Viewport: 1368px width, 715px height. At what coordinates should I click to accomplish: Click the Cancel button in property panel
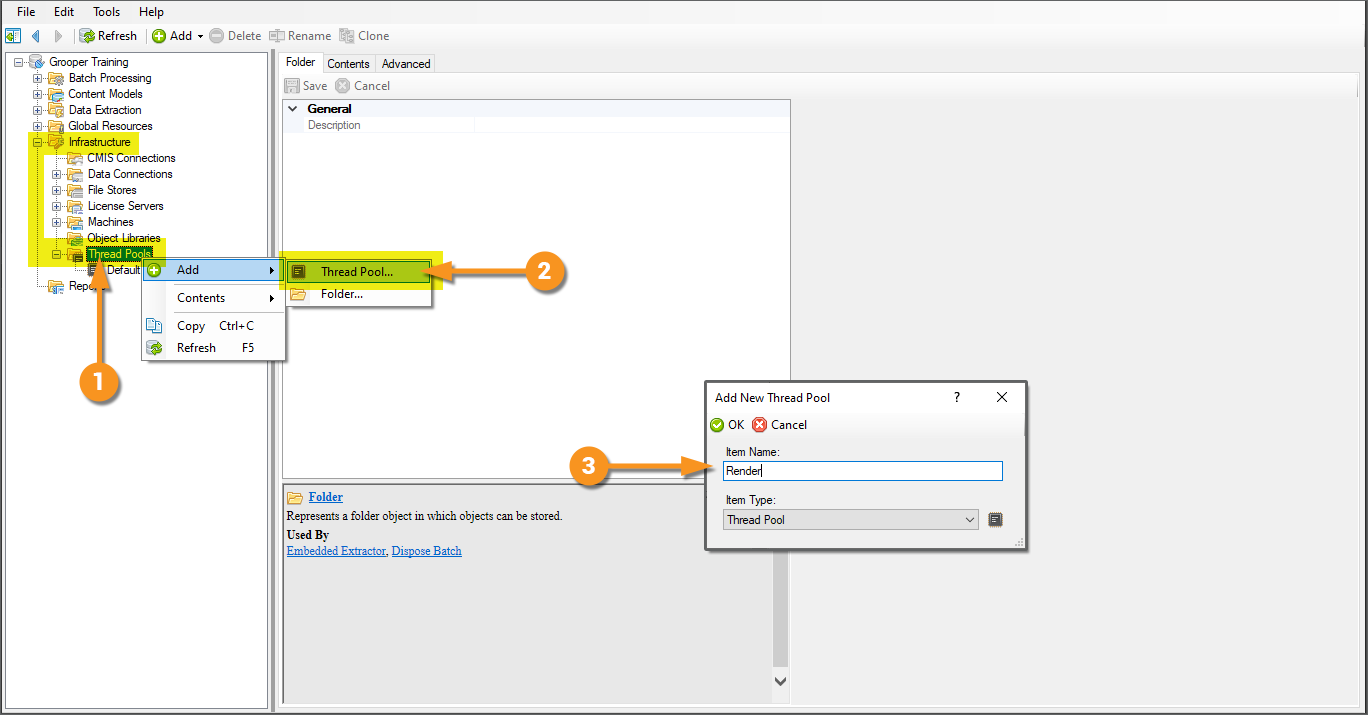click(363, 86)
